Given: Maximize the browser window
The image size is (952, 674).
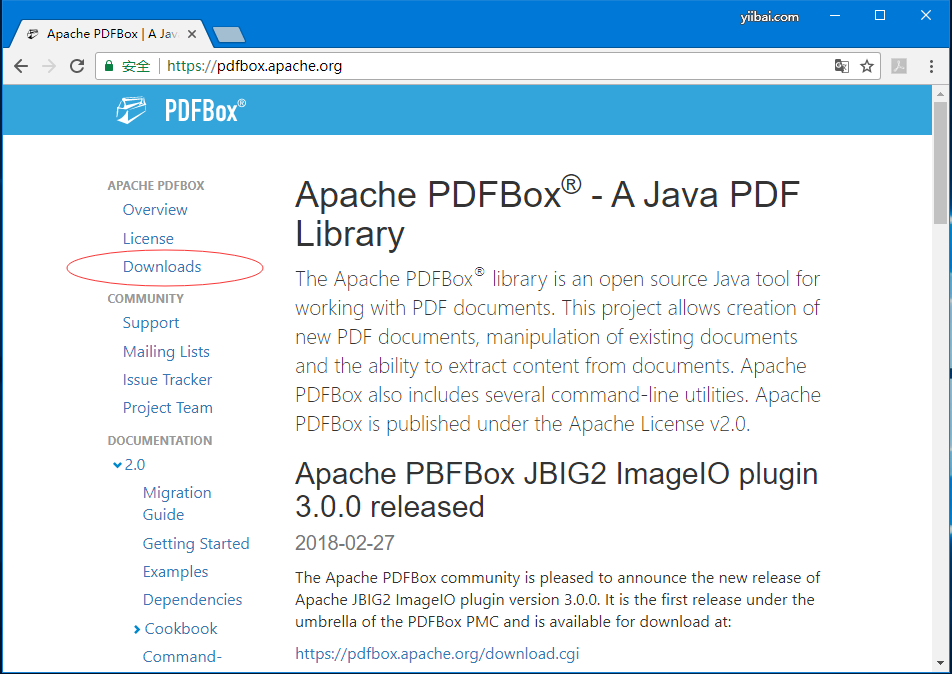Looking at the screenshot, I should point(880,16).
